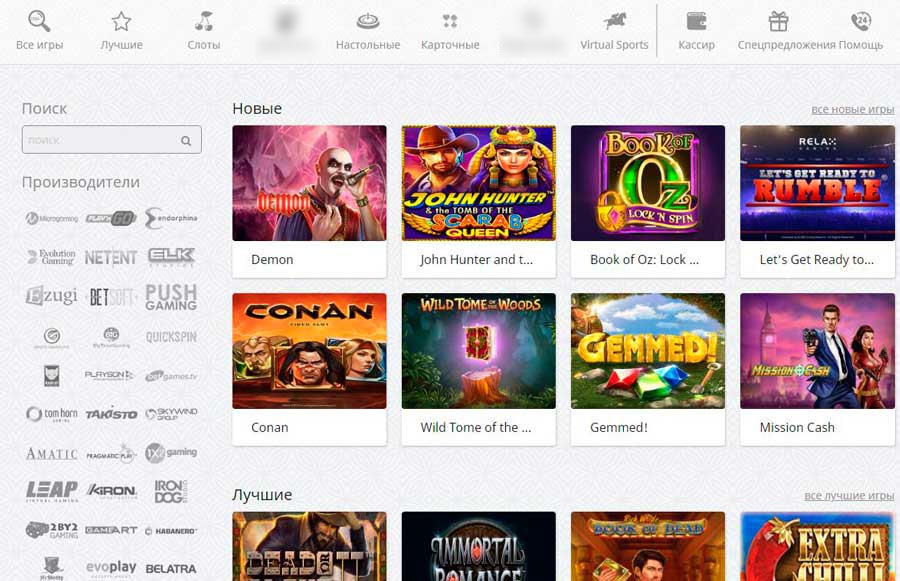900x581 pixels.
Task: Filter by Betsoft provider logo
Action: pyautogui.click(x=111, y=297)
